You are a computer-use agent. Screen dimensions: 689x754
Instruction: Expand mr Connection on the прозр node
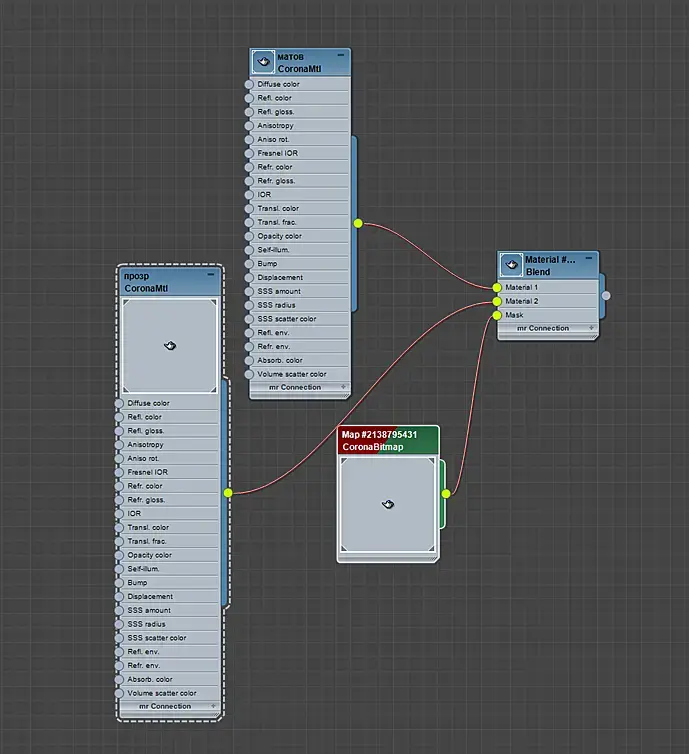click(x=213, y=705)
